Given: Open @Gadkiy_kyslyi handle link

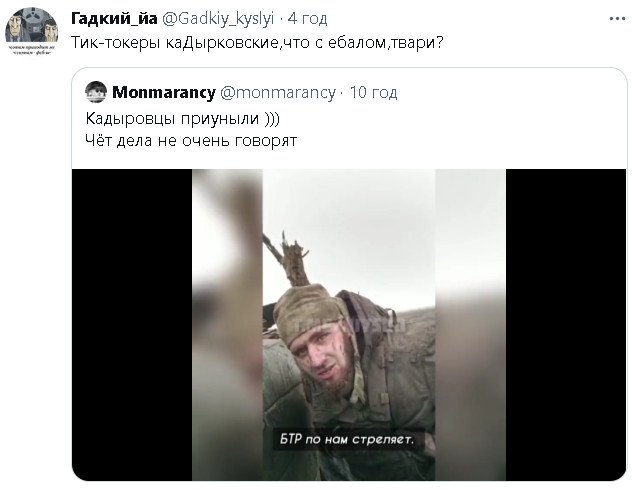Looking at the screenshot, I should [218, 19].
